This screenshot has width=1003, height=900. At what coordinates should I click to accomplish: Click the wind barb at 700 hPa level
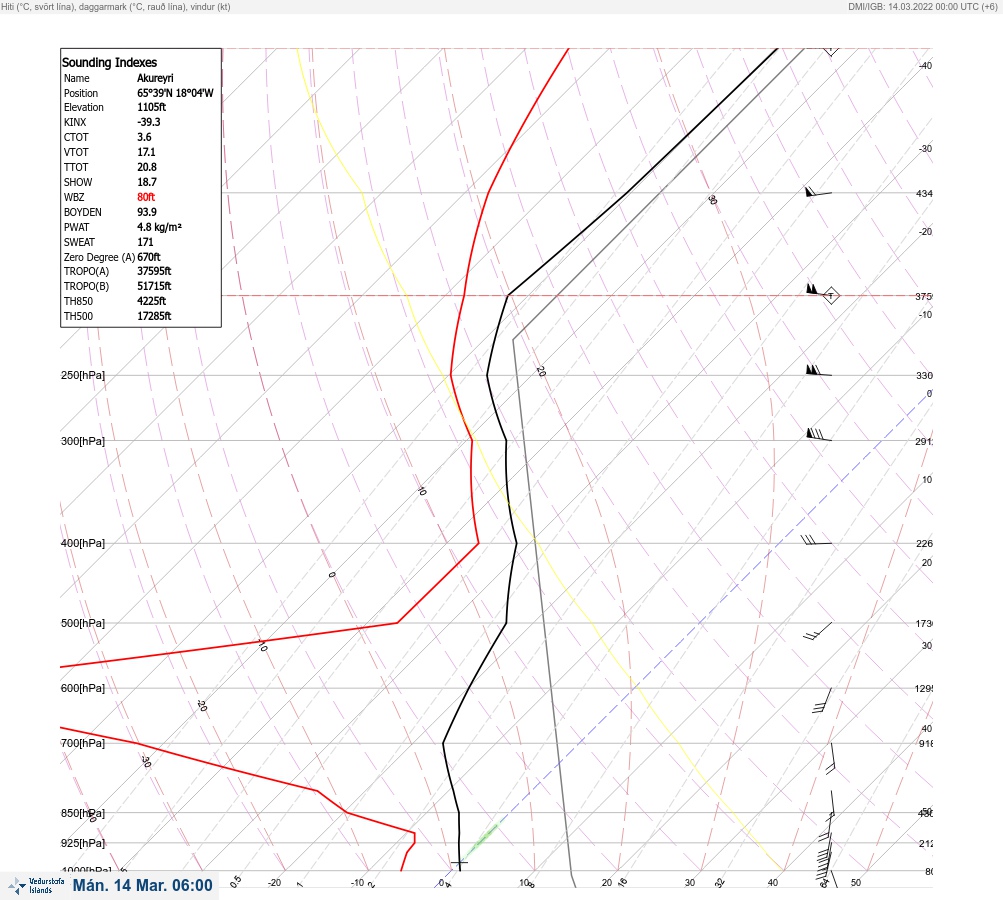click(x=831, y=759)
